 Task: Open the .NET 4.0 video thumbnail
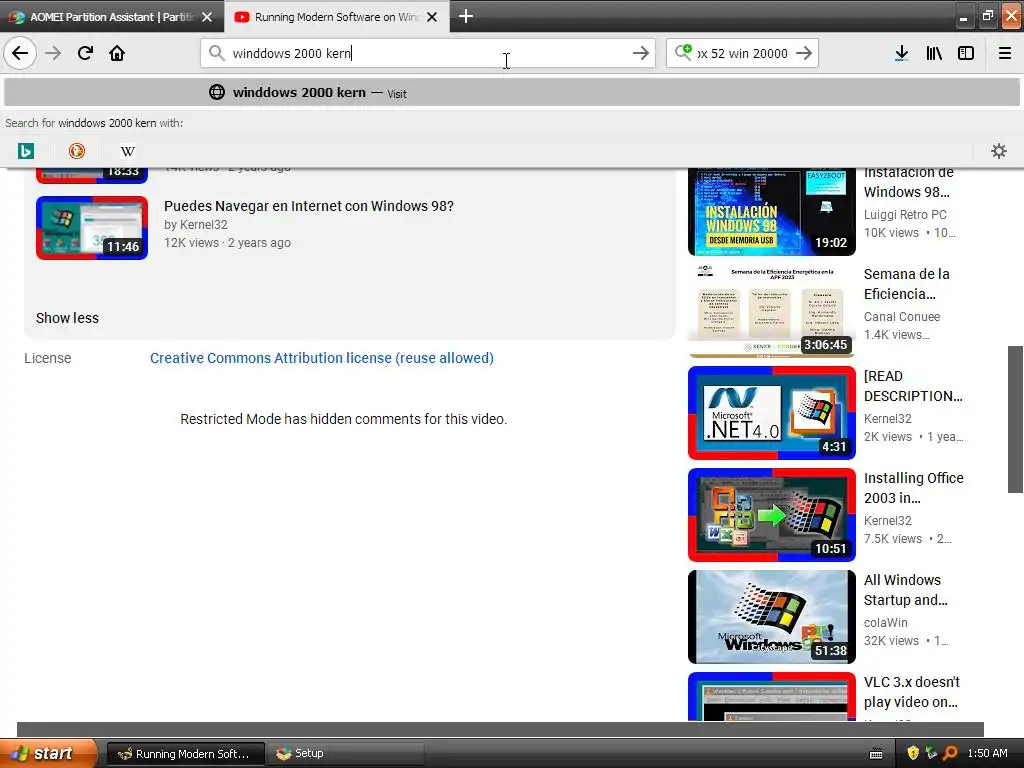coord(772,413)
